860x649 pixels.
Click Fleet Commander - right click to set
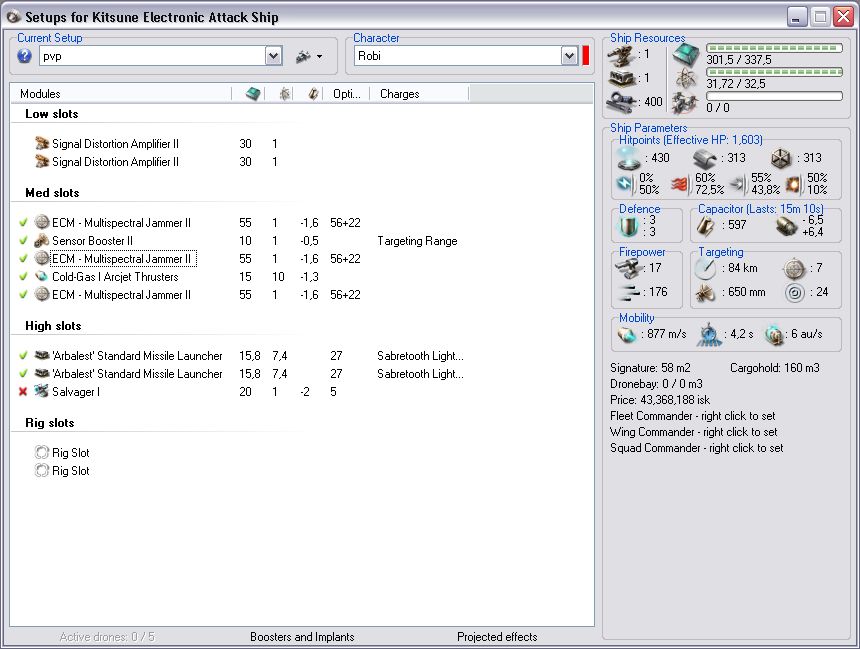coord(692,416)
